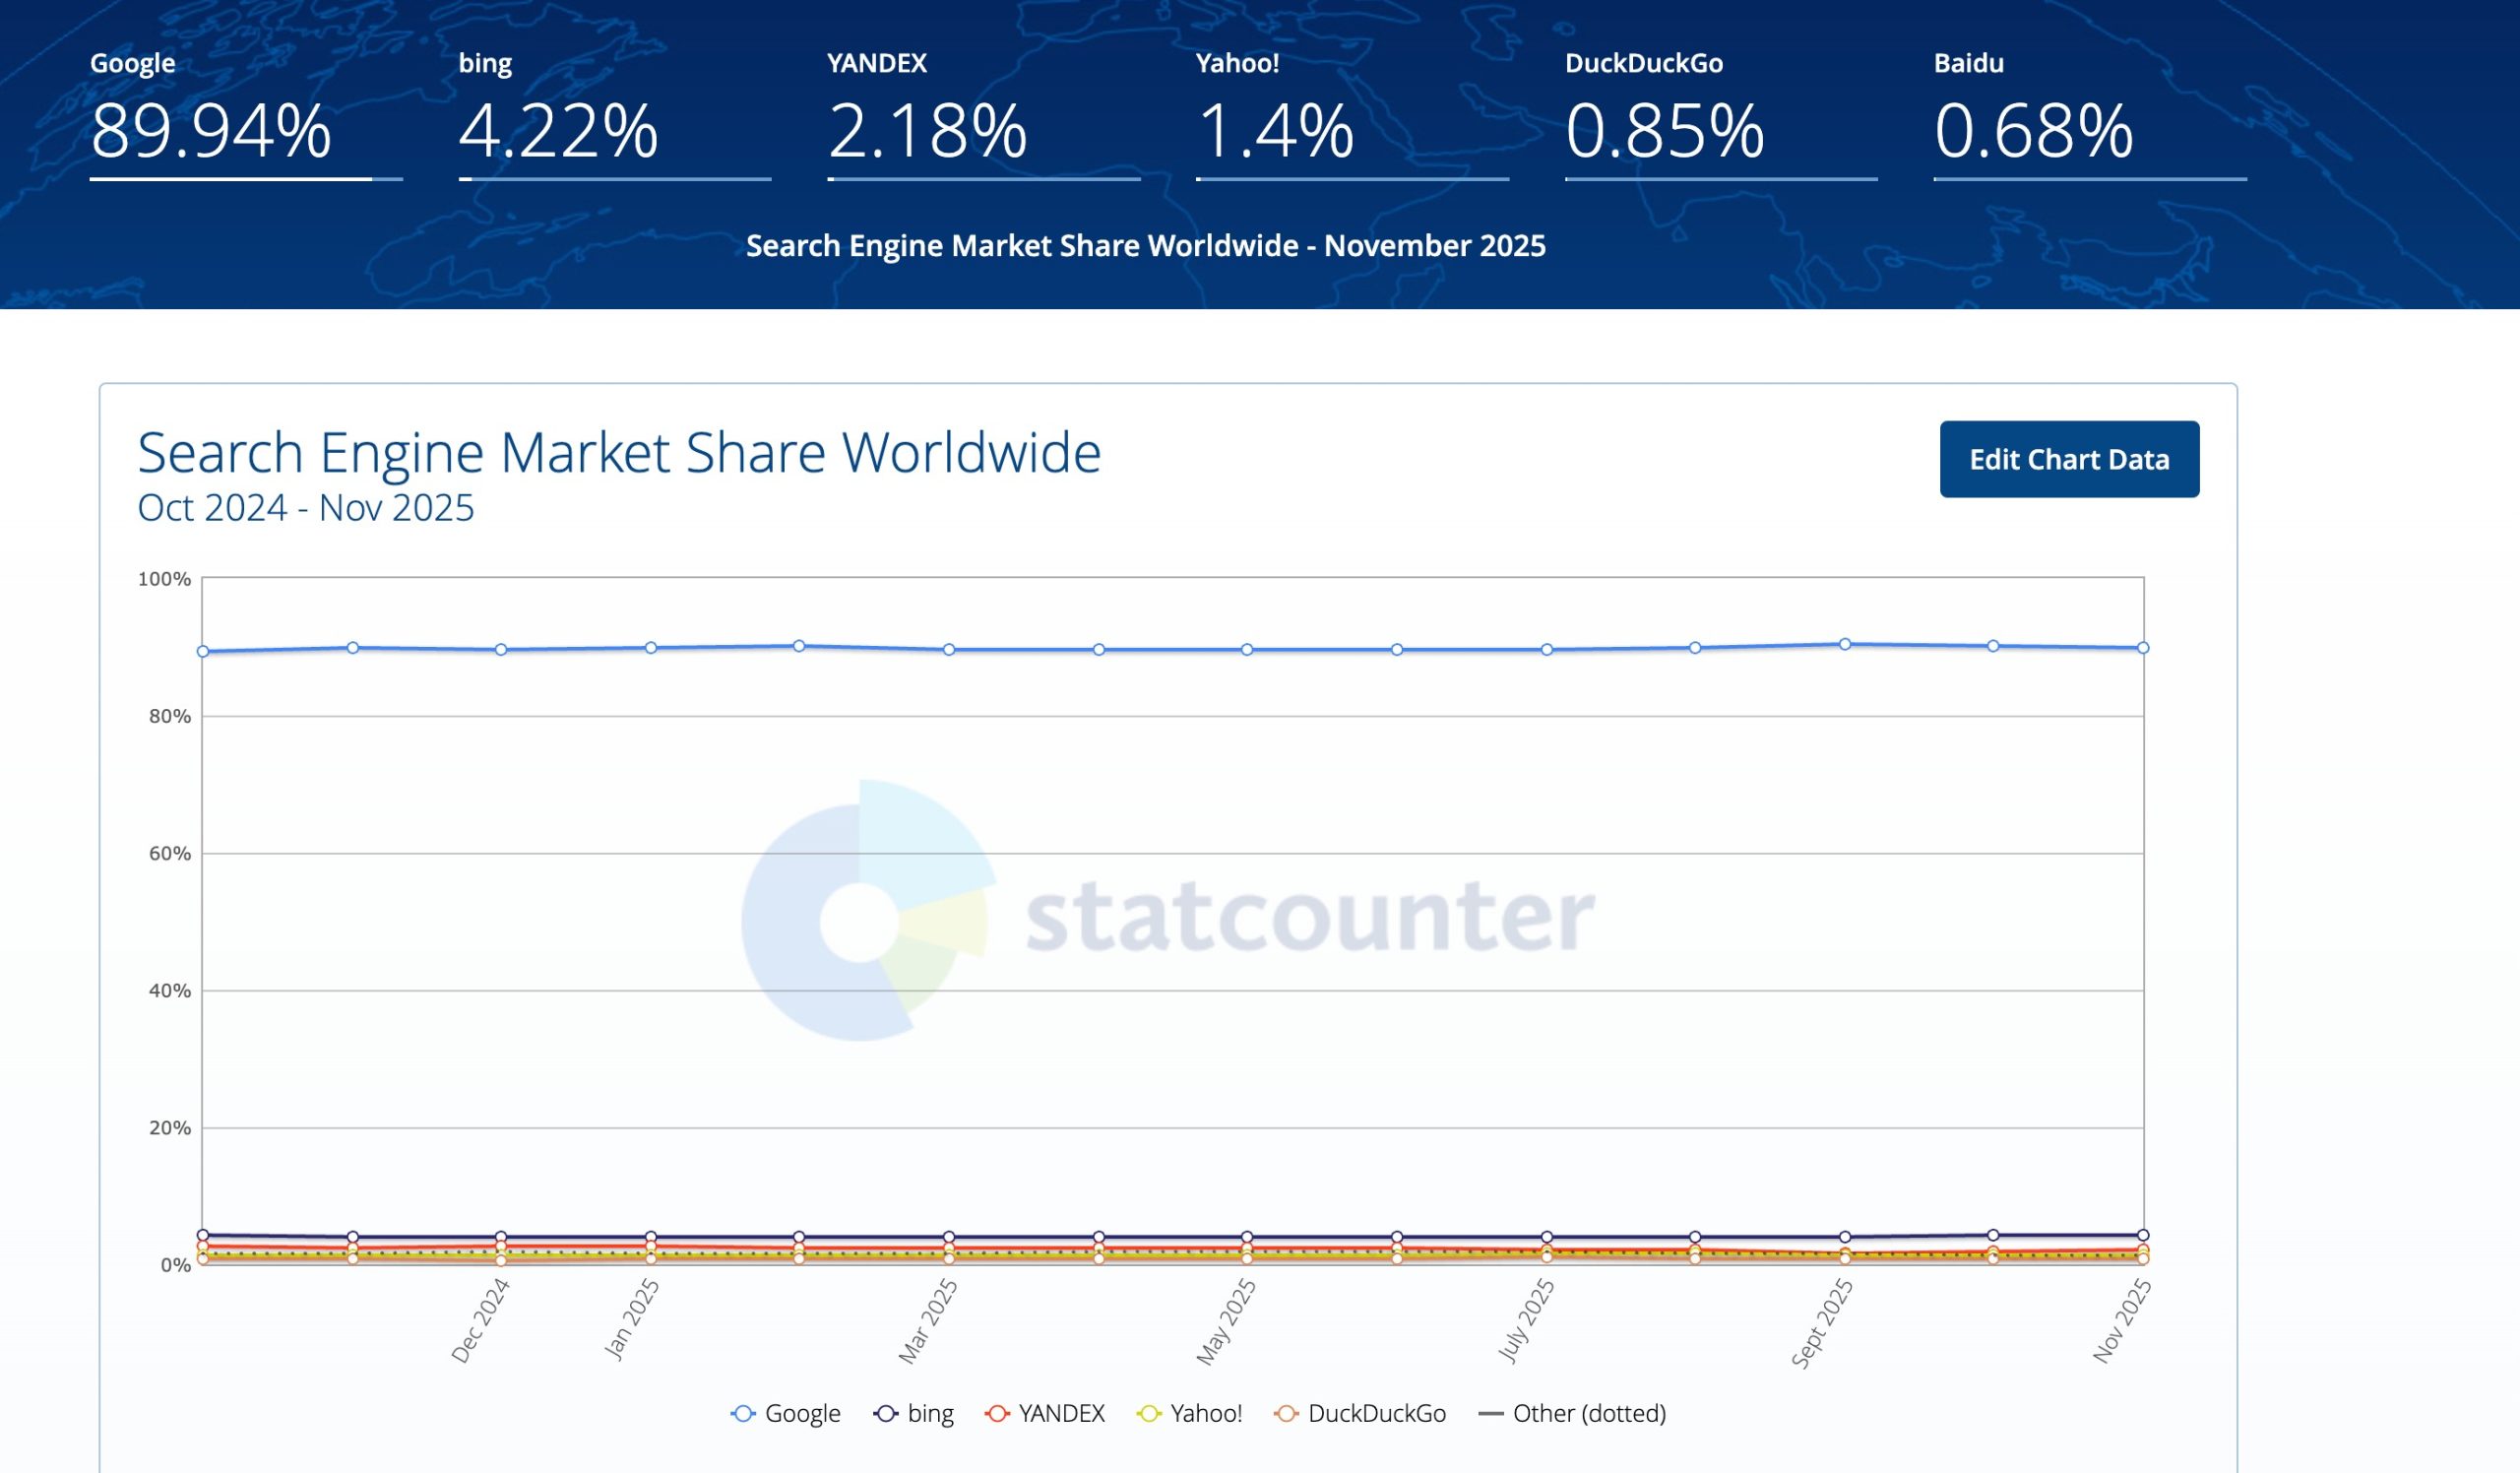The height and width of the screenshot is (1473, 2520).
Task: Click the dash icon for Other (dotted) series
Action: coord(1492,1414)
